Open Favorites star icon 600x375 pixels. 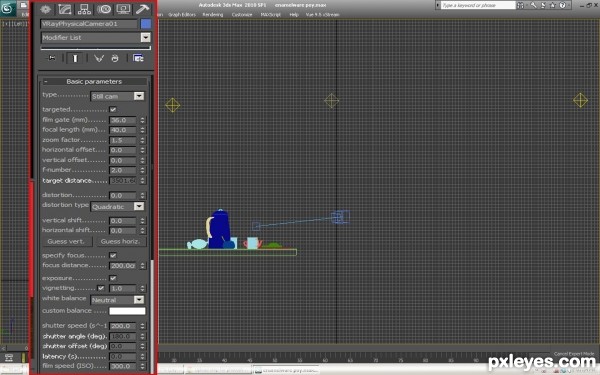[x=553, y=5]
